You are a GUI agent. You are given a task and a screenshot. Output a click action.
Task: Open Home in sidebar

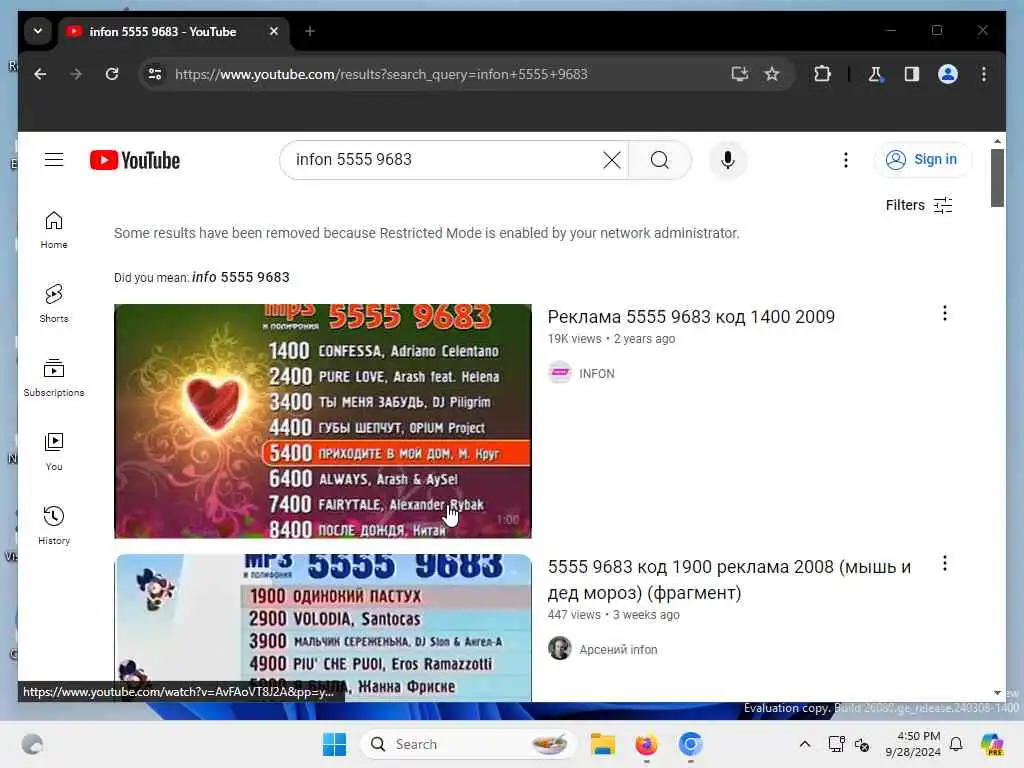pos(54,230)
